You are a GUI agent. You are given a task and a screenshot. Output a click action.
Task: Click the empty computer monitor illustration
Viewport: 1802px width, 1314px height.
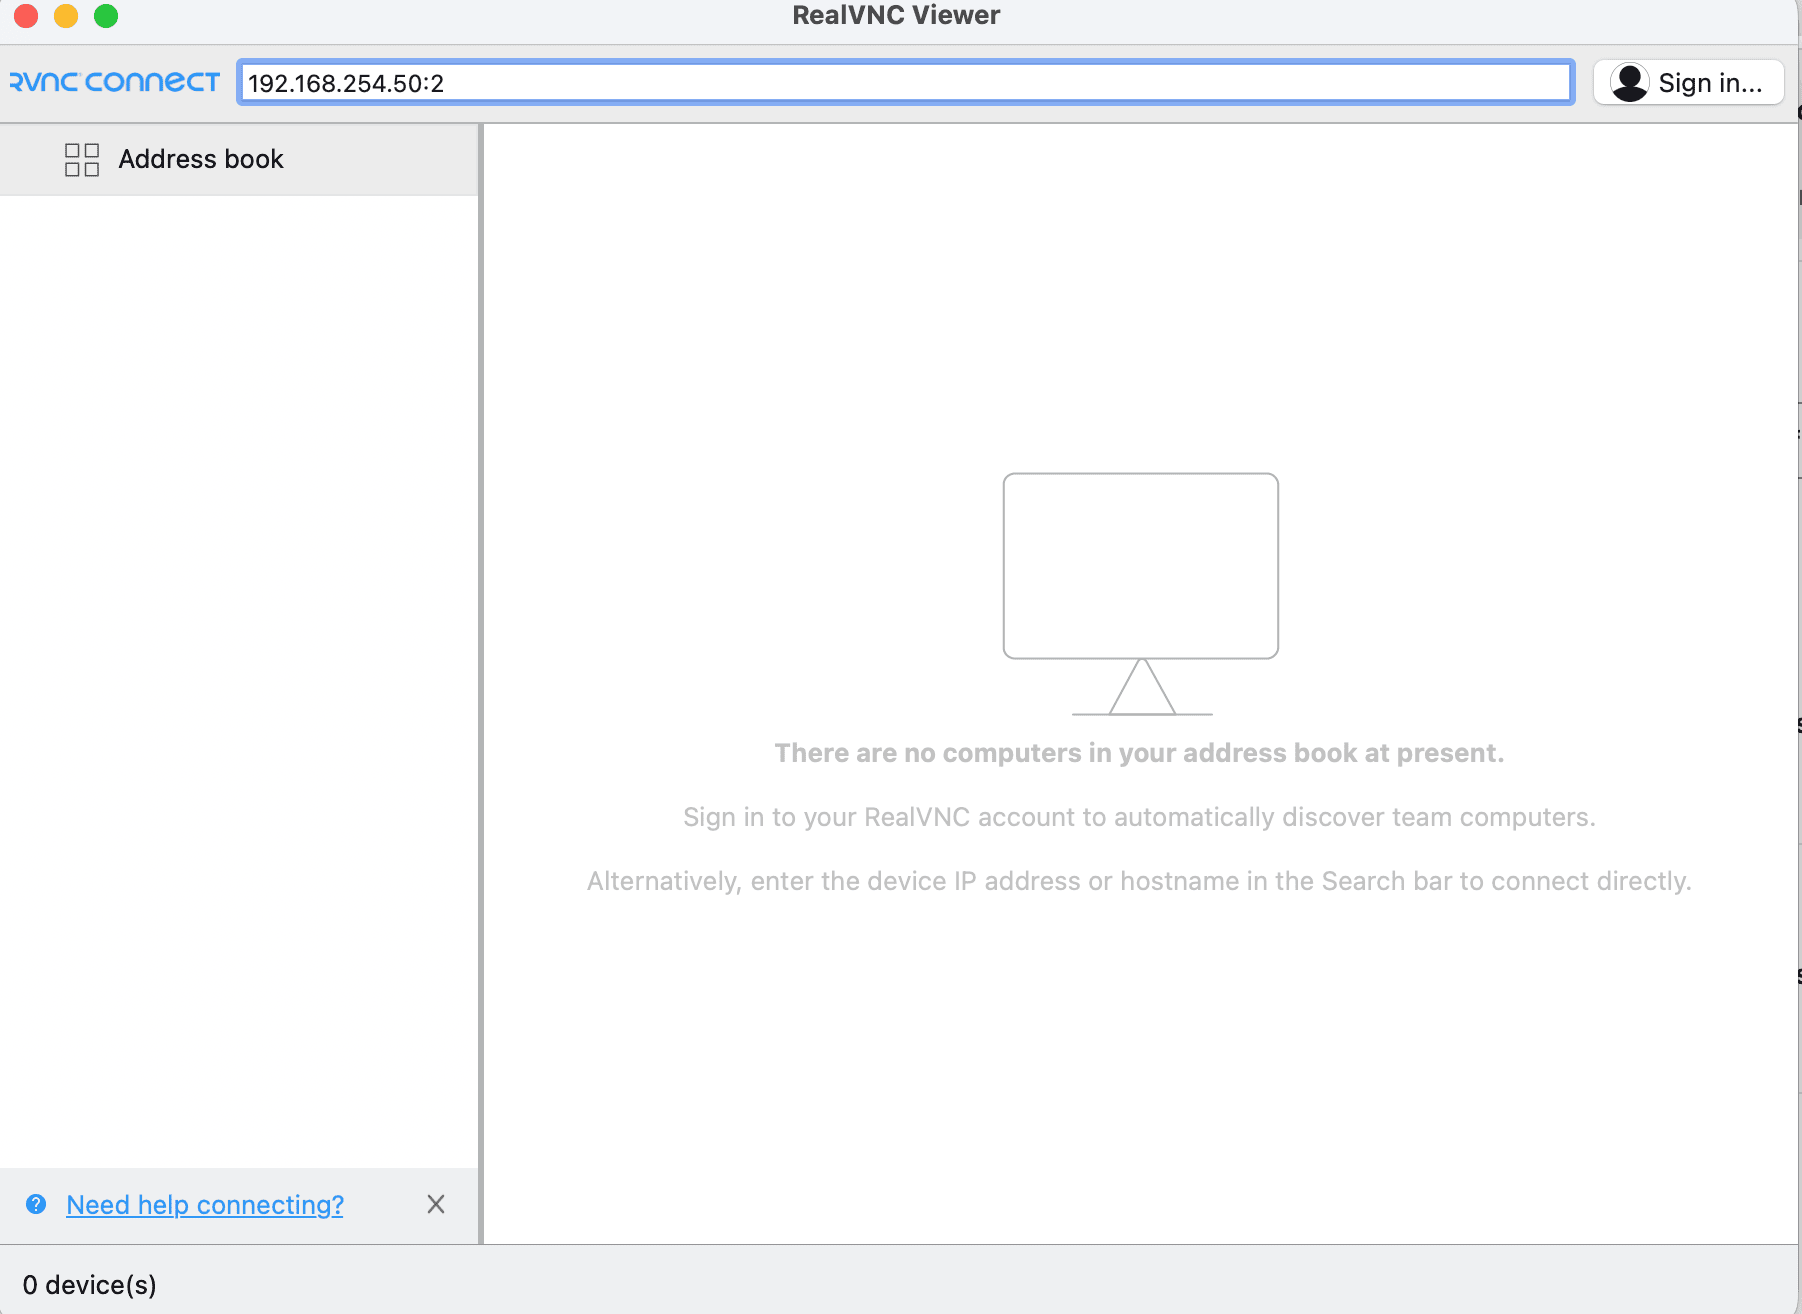click(1141, 594)
